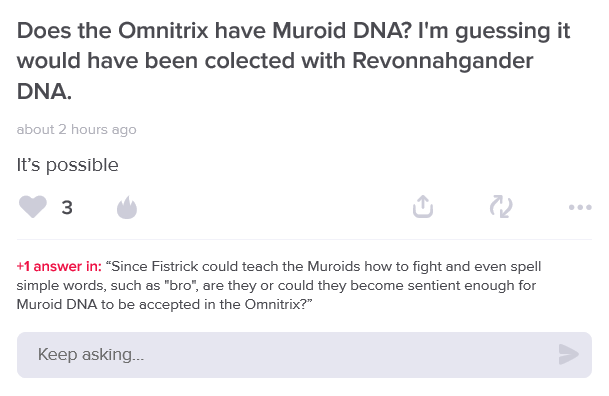Open the quoted Fistrick question thread

(x=278, y=285)
